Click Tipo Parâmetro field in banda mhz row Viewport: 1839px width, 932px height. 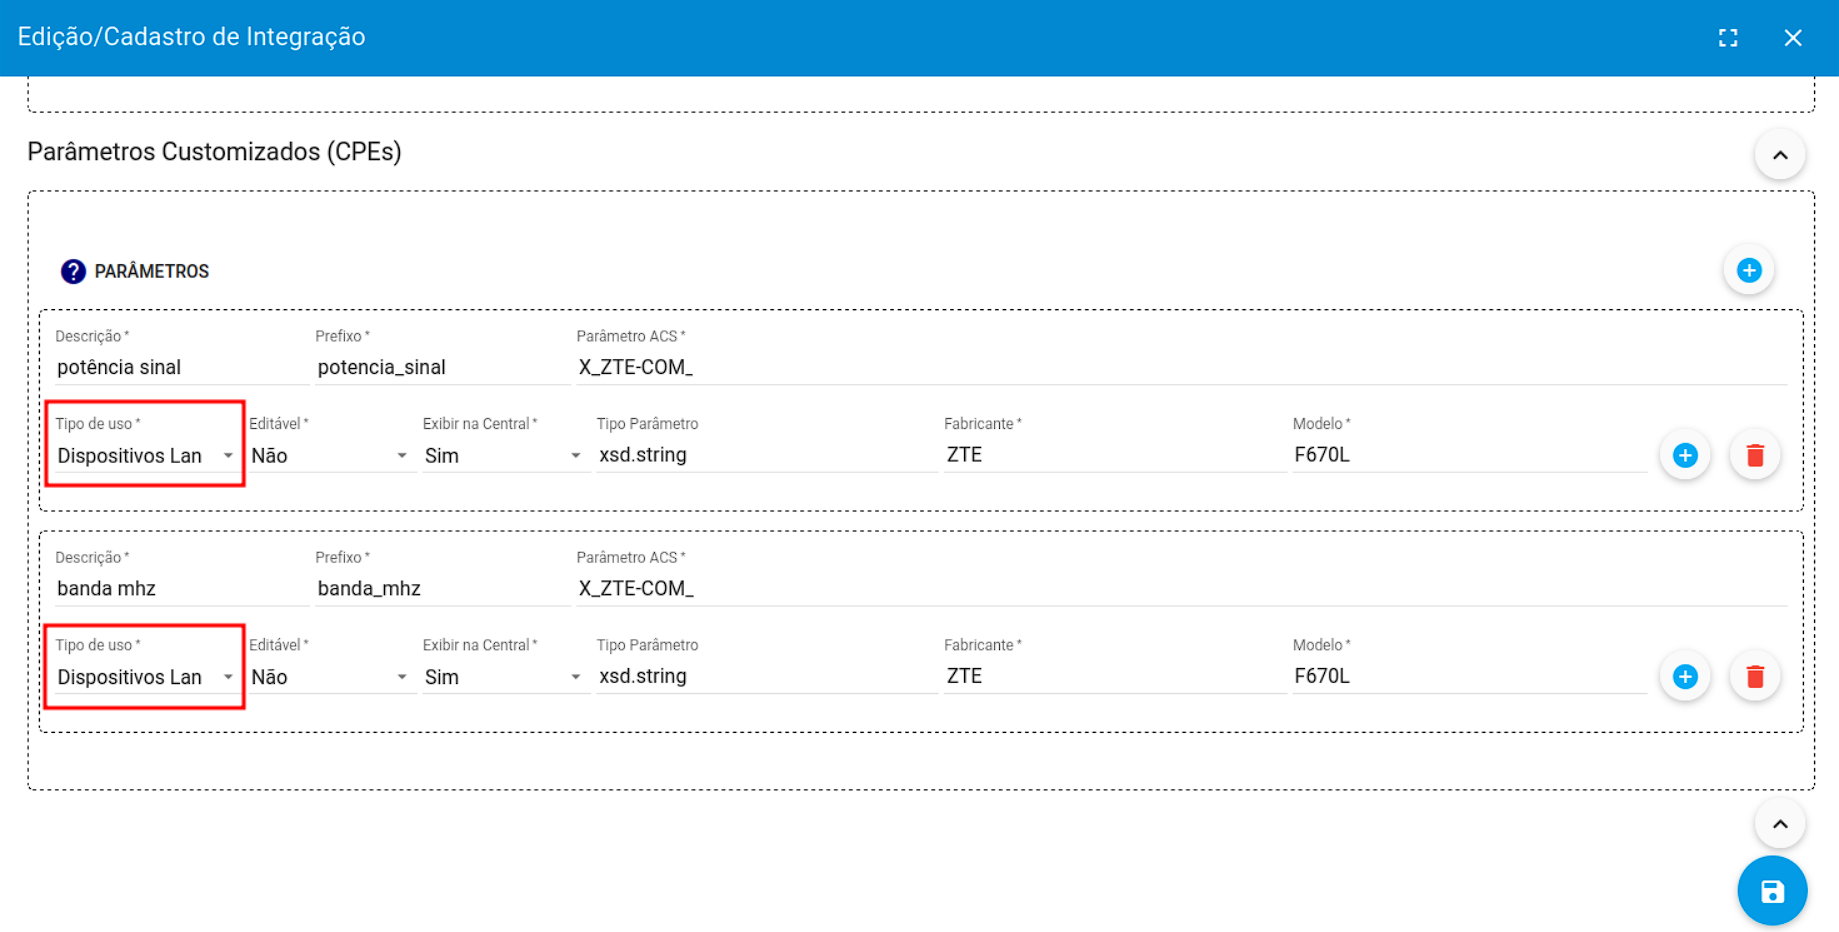[x=766, y=676]
